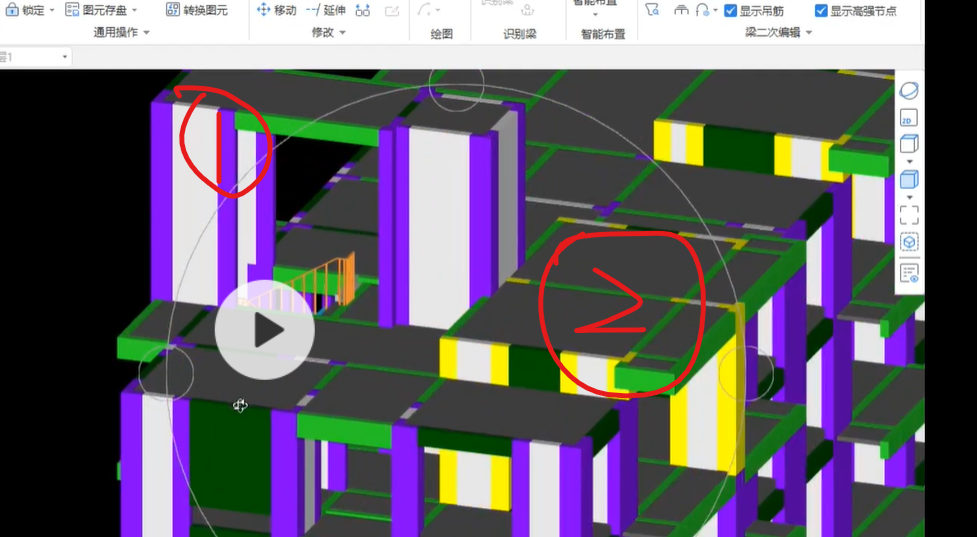Select the 移动 move tool icon
Image resolution: width=977 pixels, height=537 pixels.
pyautogui.click(x=264, y=9)
